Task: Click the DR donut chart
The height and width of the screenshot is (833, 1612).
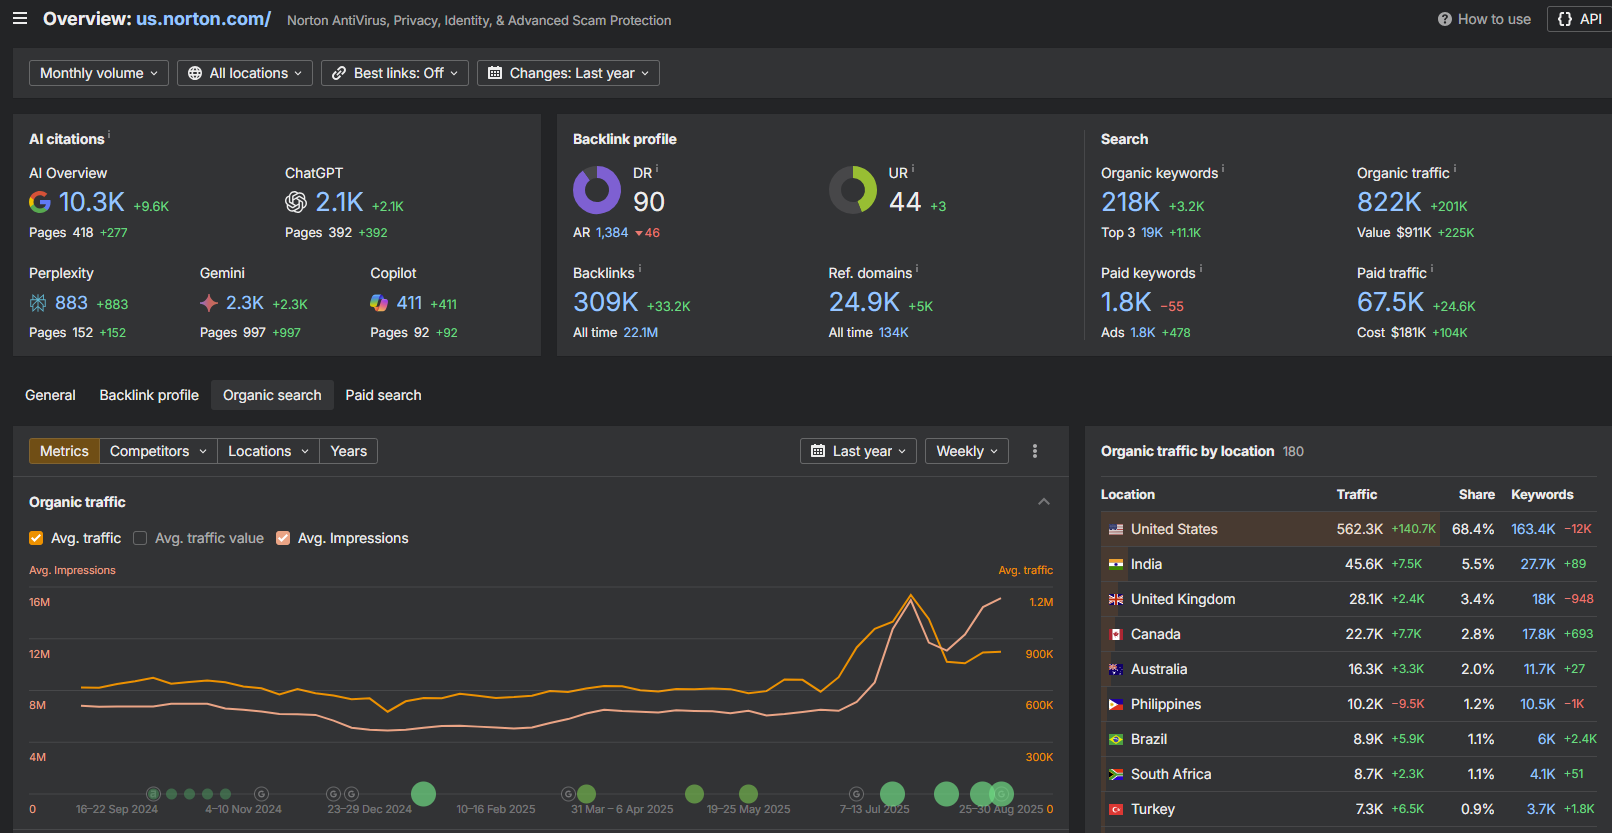Action: click(597, 190)
